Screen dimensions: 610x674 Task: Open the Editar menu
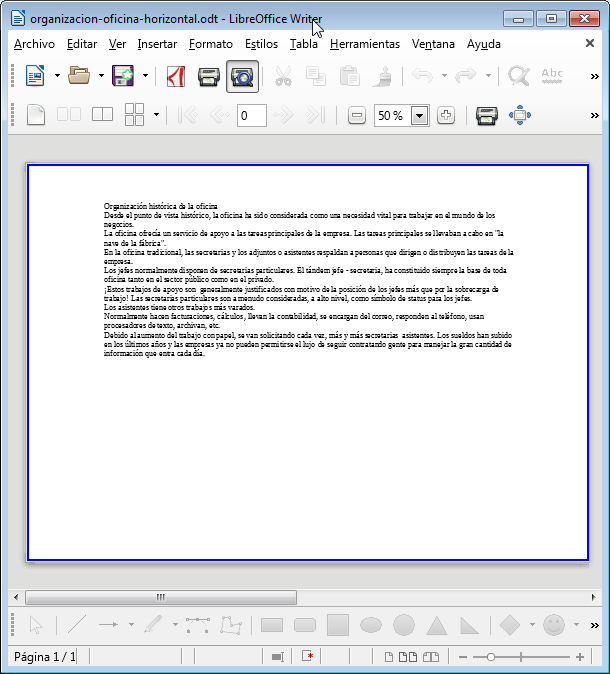tap(82, 44)
